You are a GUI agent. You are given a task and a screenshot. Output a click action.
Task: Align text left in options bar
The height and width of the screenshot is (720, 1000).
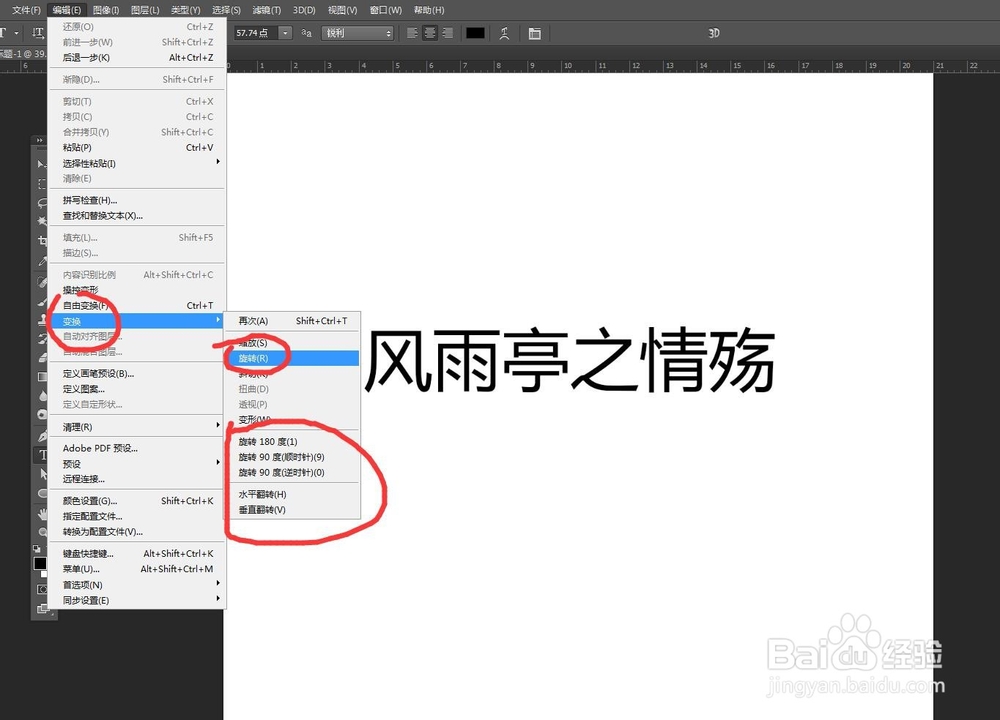(413, 33)
